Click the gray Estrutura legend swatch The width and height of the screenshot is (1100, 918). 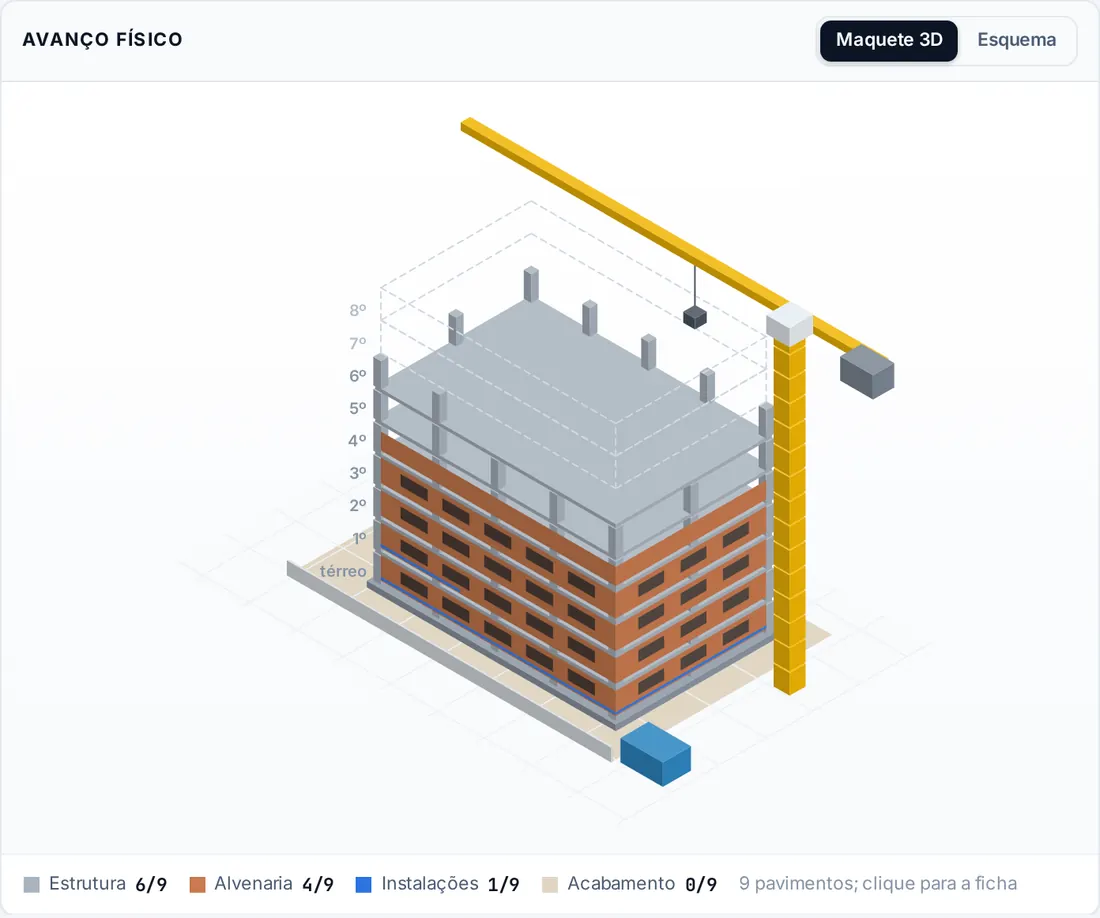[32, 884]
